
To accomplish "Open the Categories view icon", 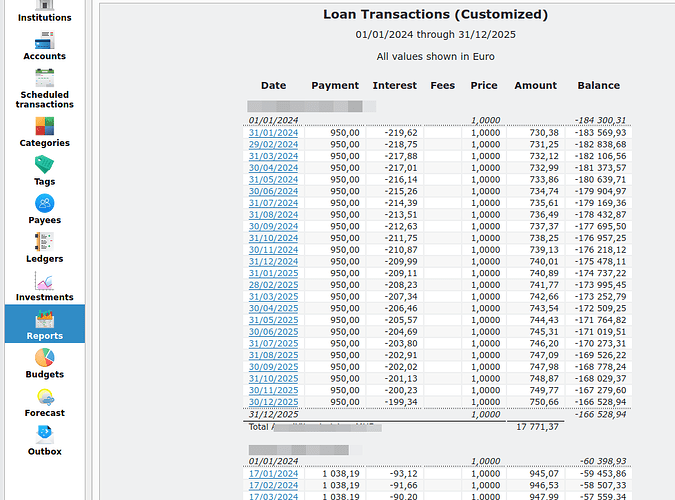I will (44, 127).
